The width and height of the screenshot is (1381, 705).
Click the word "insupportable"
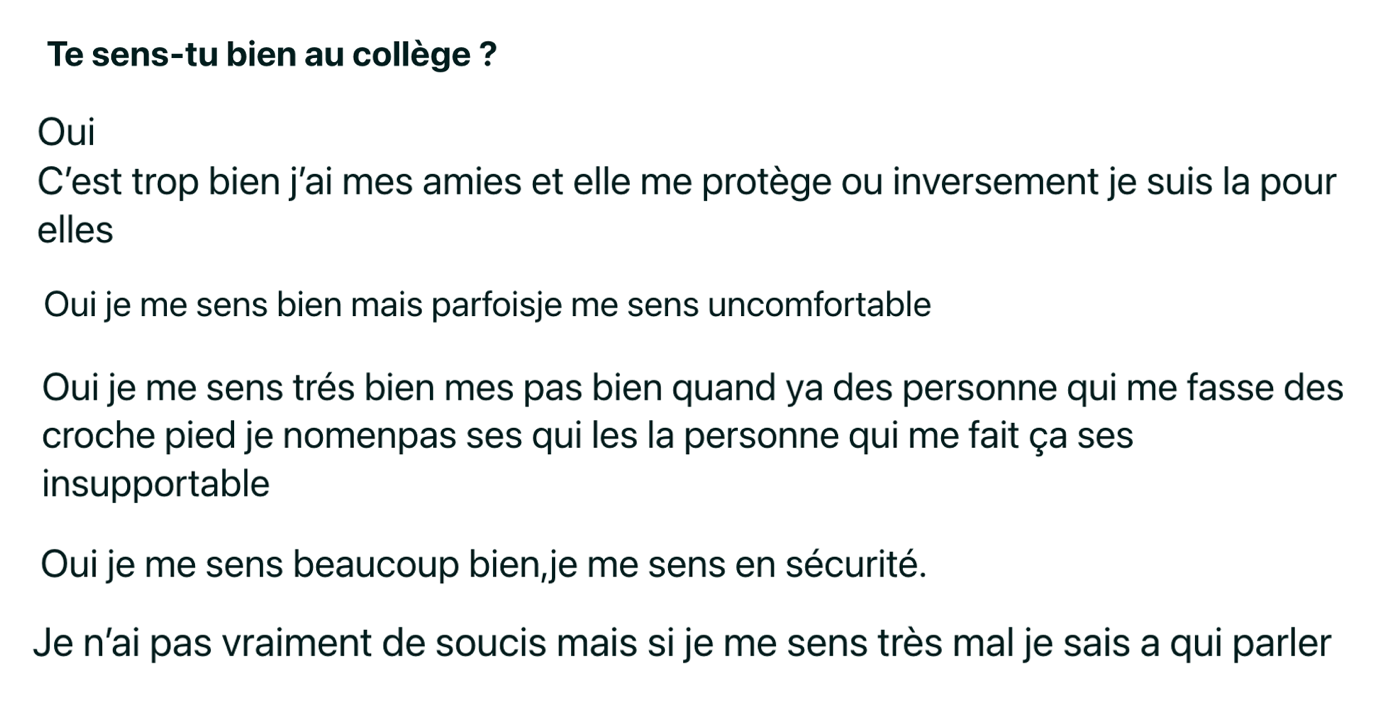(x=156, y=485)
